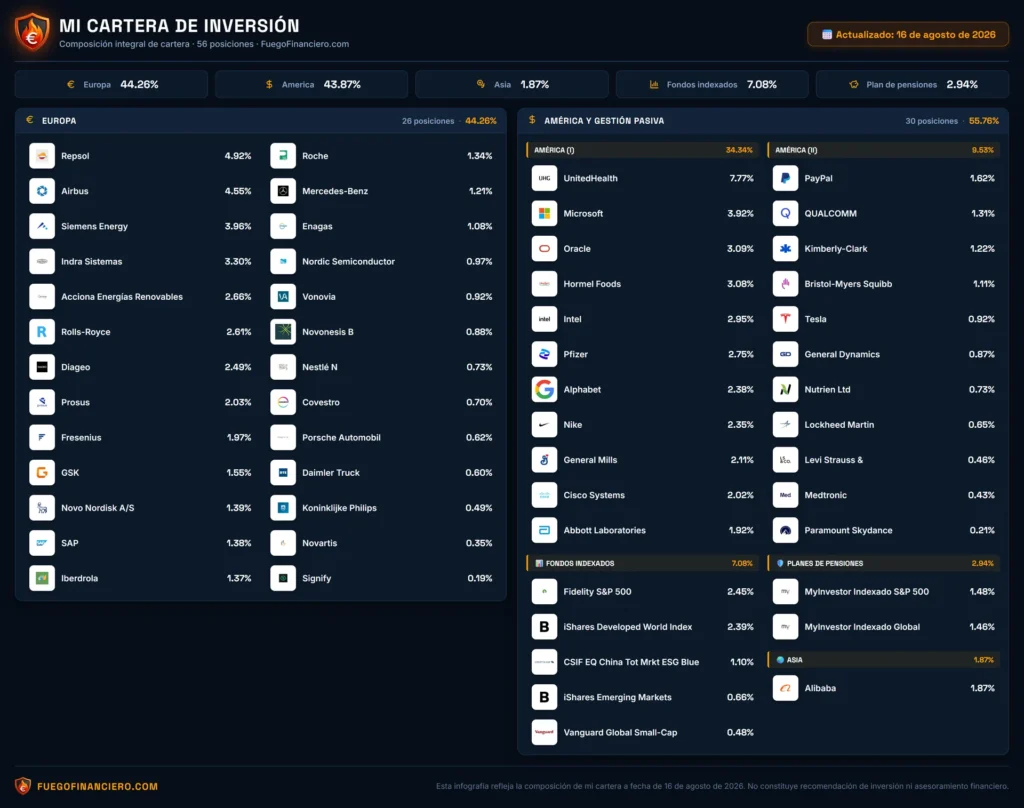
Task: Click the Iberdrola logo icon
Action: coord(42,579)
